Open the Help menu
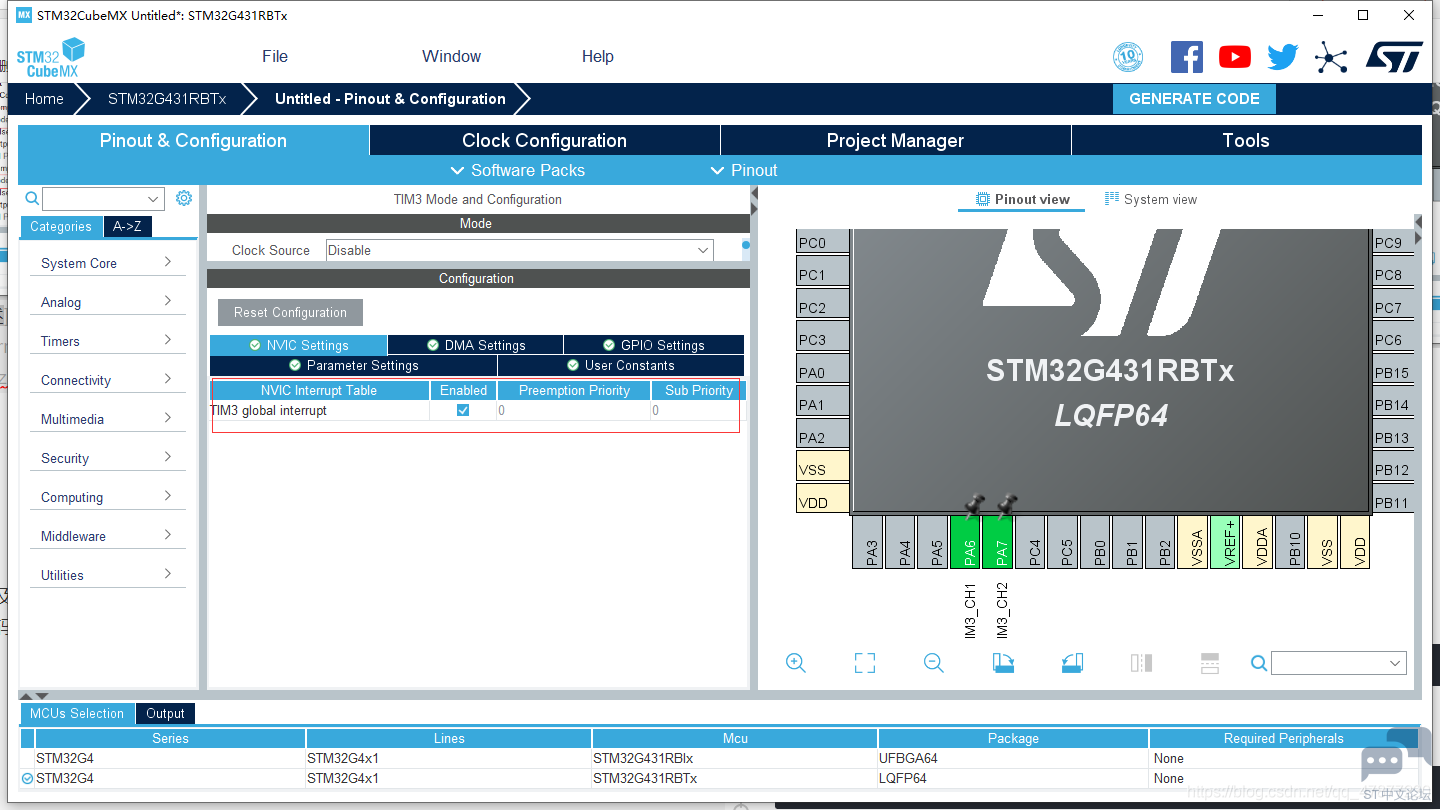 click(x=598, y=57)
